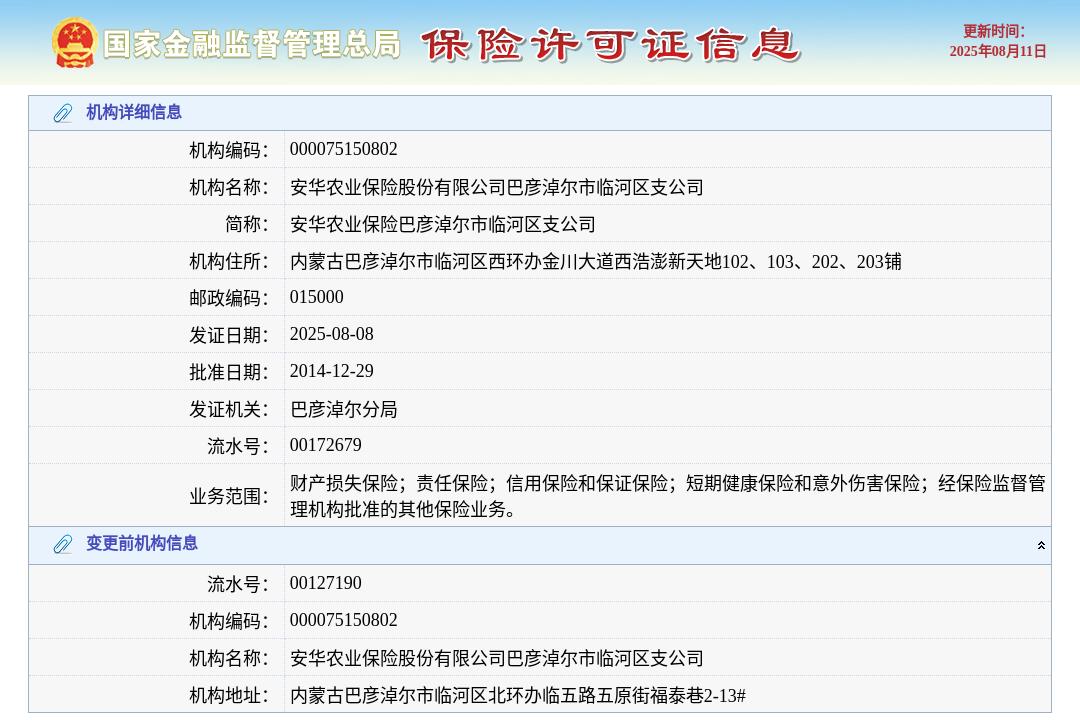Select the old address containing 福泰巷2-13#
This screenshot has width=1080, height=727.
518,695
